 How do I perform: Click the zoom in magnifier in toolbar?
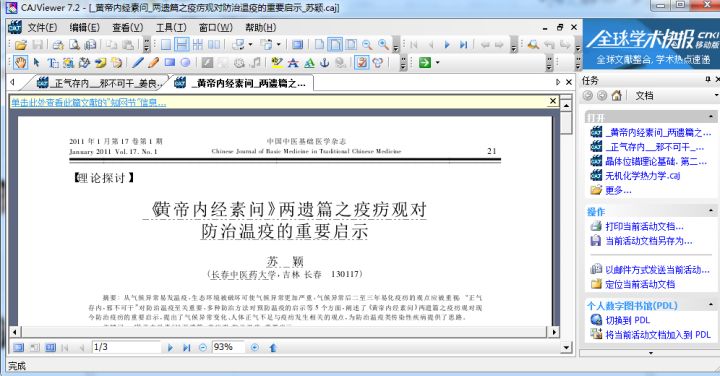383,45
